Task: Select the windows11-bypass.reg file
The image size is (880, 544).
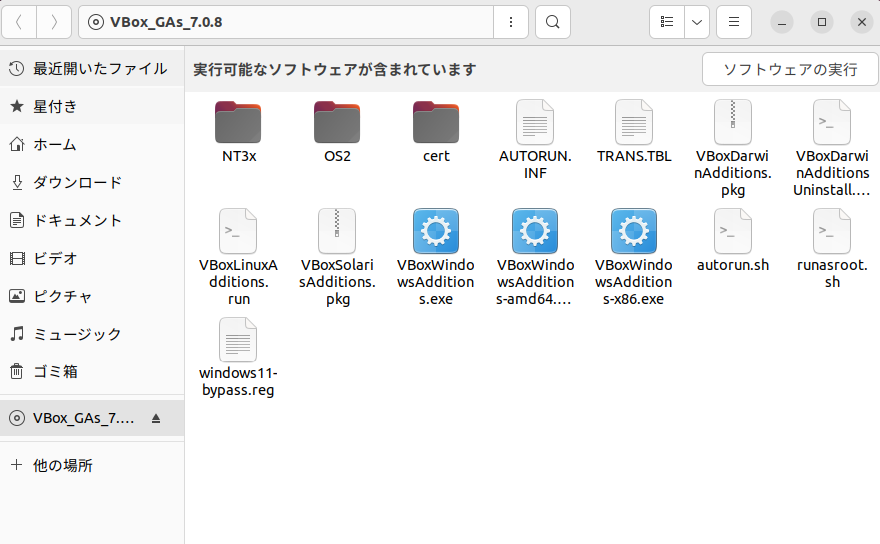Action: [x=239, y=358]
